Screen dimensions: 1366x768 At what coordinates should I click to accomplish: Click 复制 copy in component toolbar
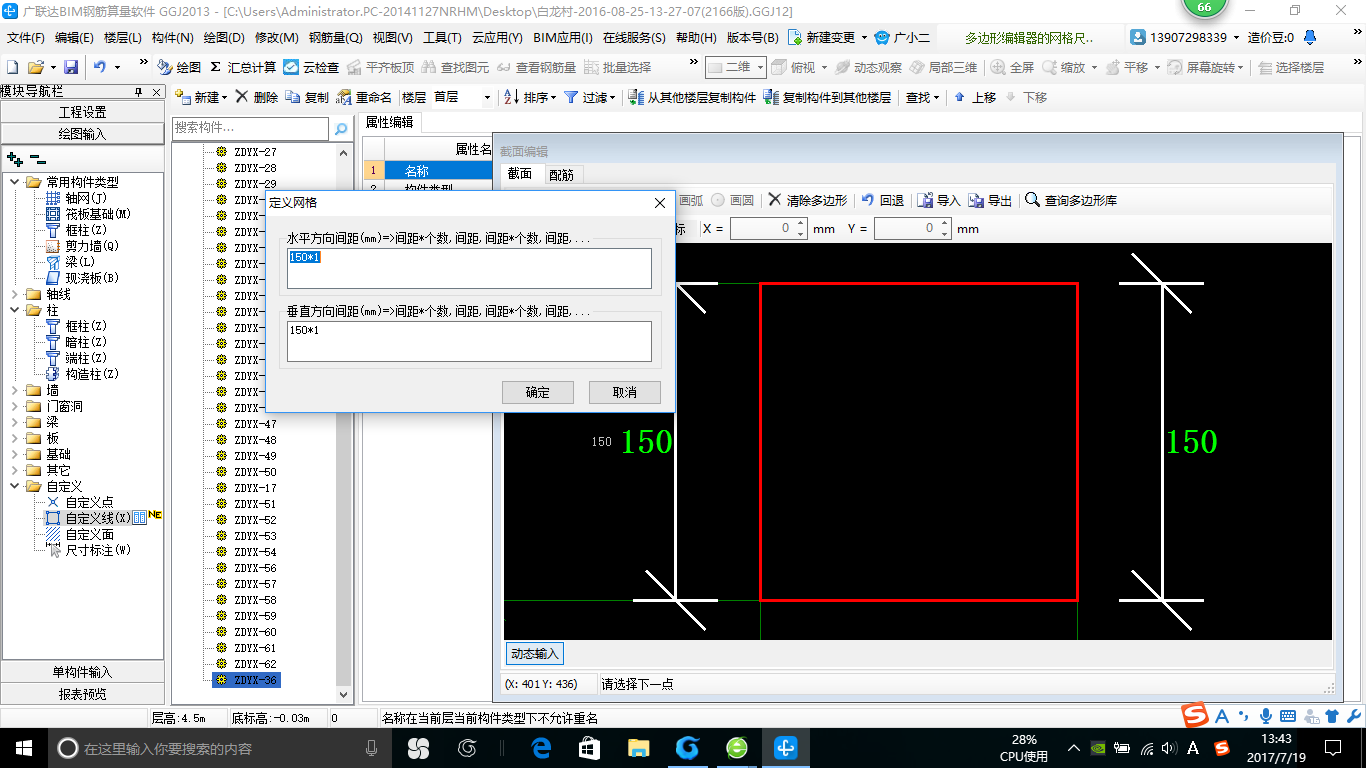point(307,97)
